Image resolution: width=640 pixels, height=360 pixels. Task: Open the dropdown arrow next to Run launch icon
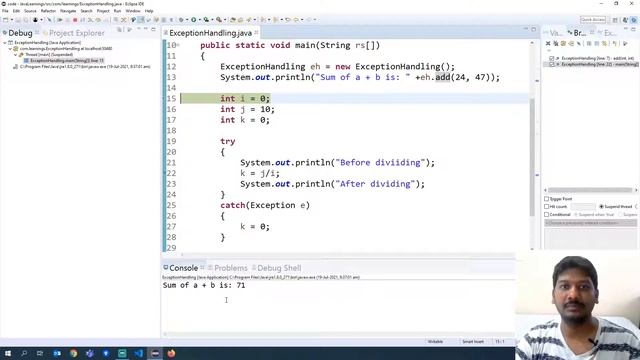[x=200, y=20]
